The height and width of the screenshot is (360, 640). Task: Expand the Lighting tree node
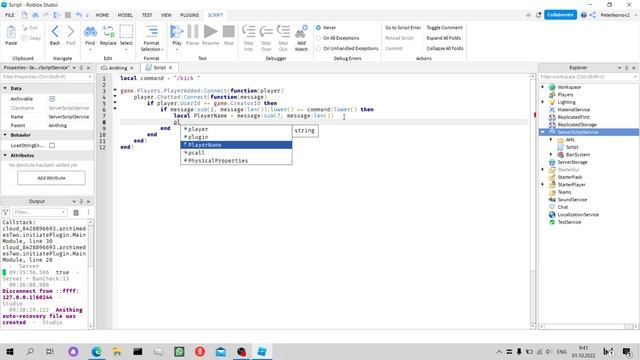point(542,102)
